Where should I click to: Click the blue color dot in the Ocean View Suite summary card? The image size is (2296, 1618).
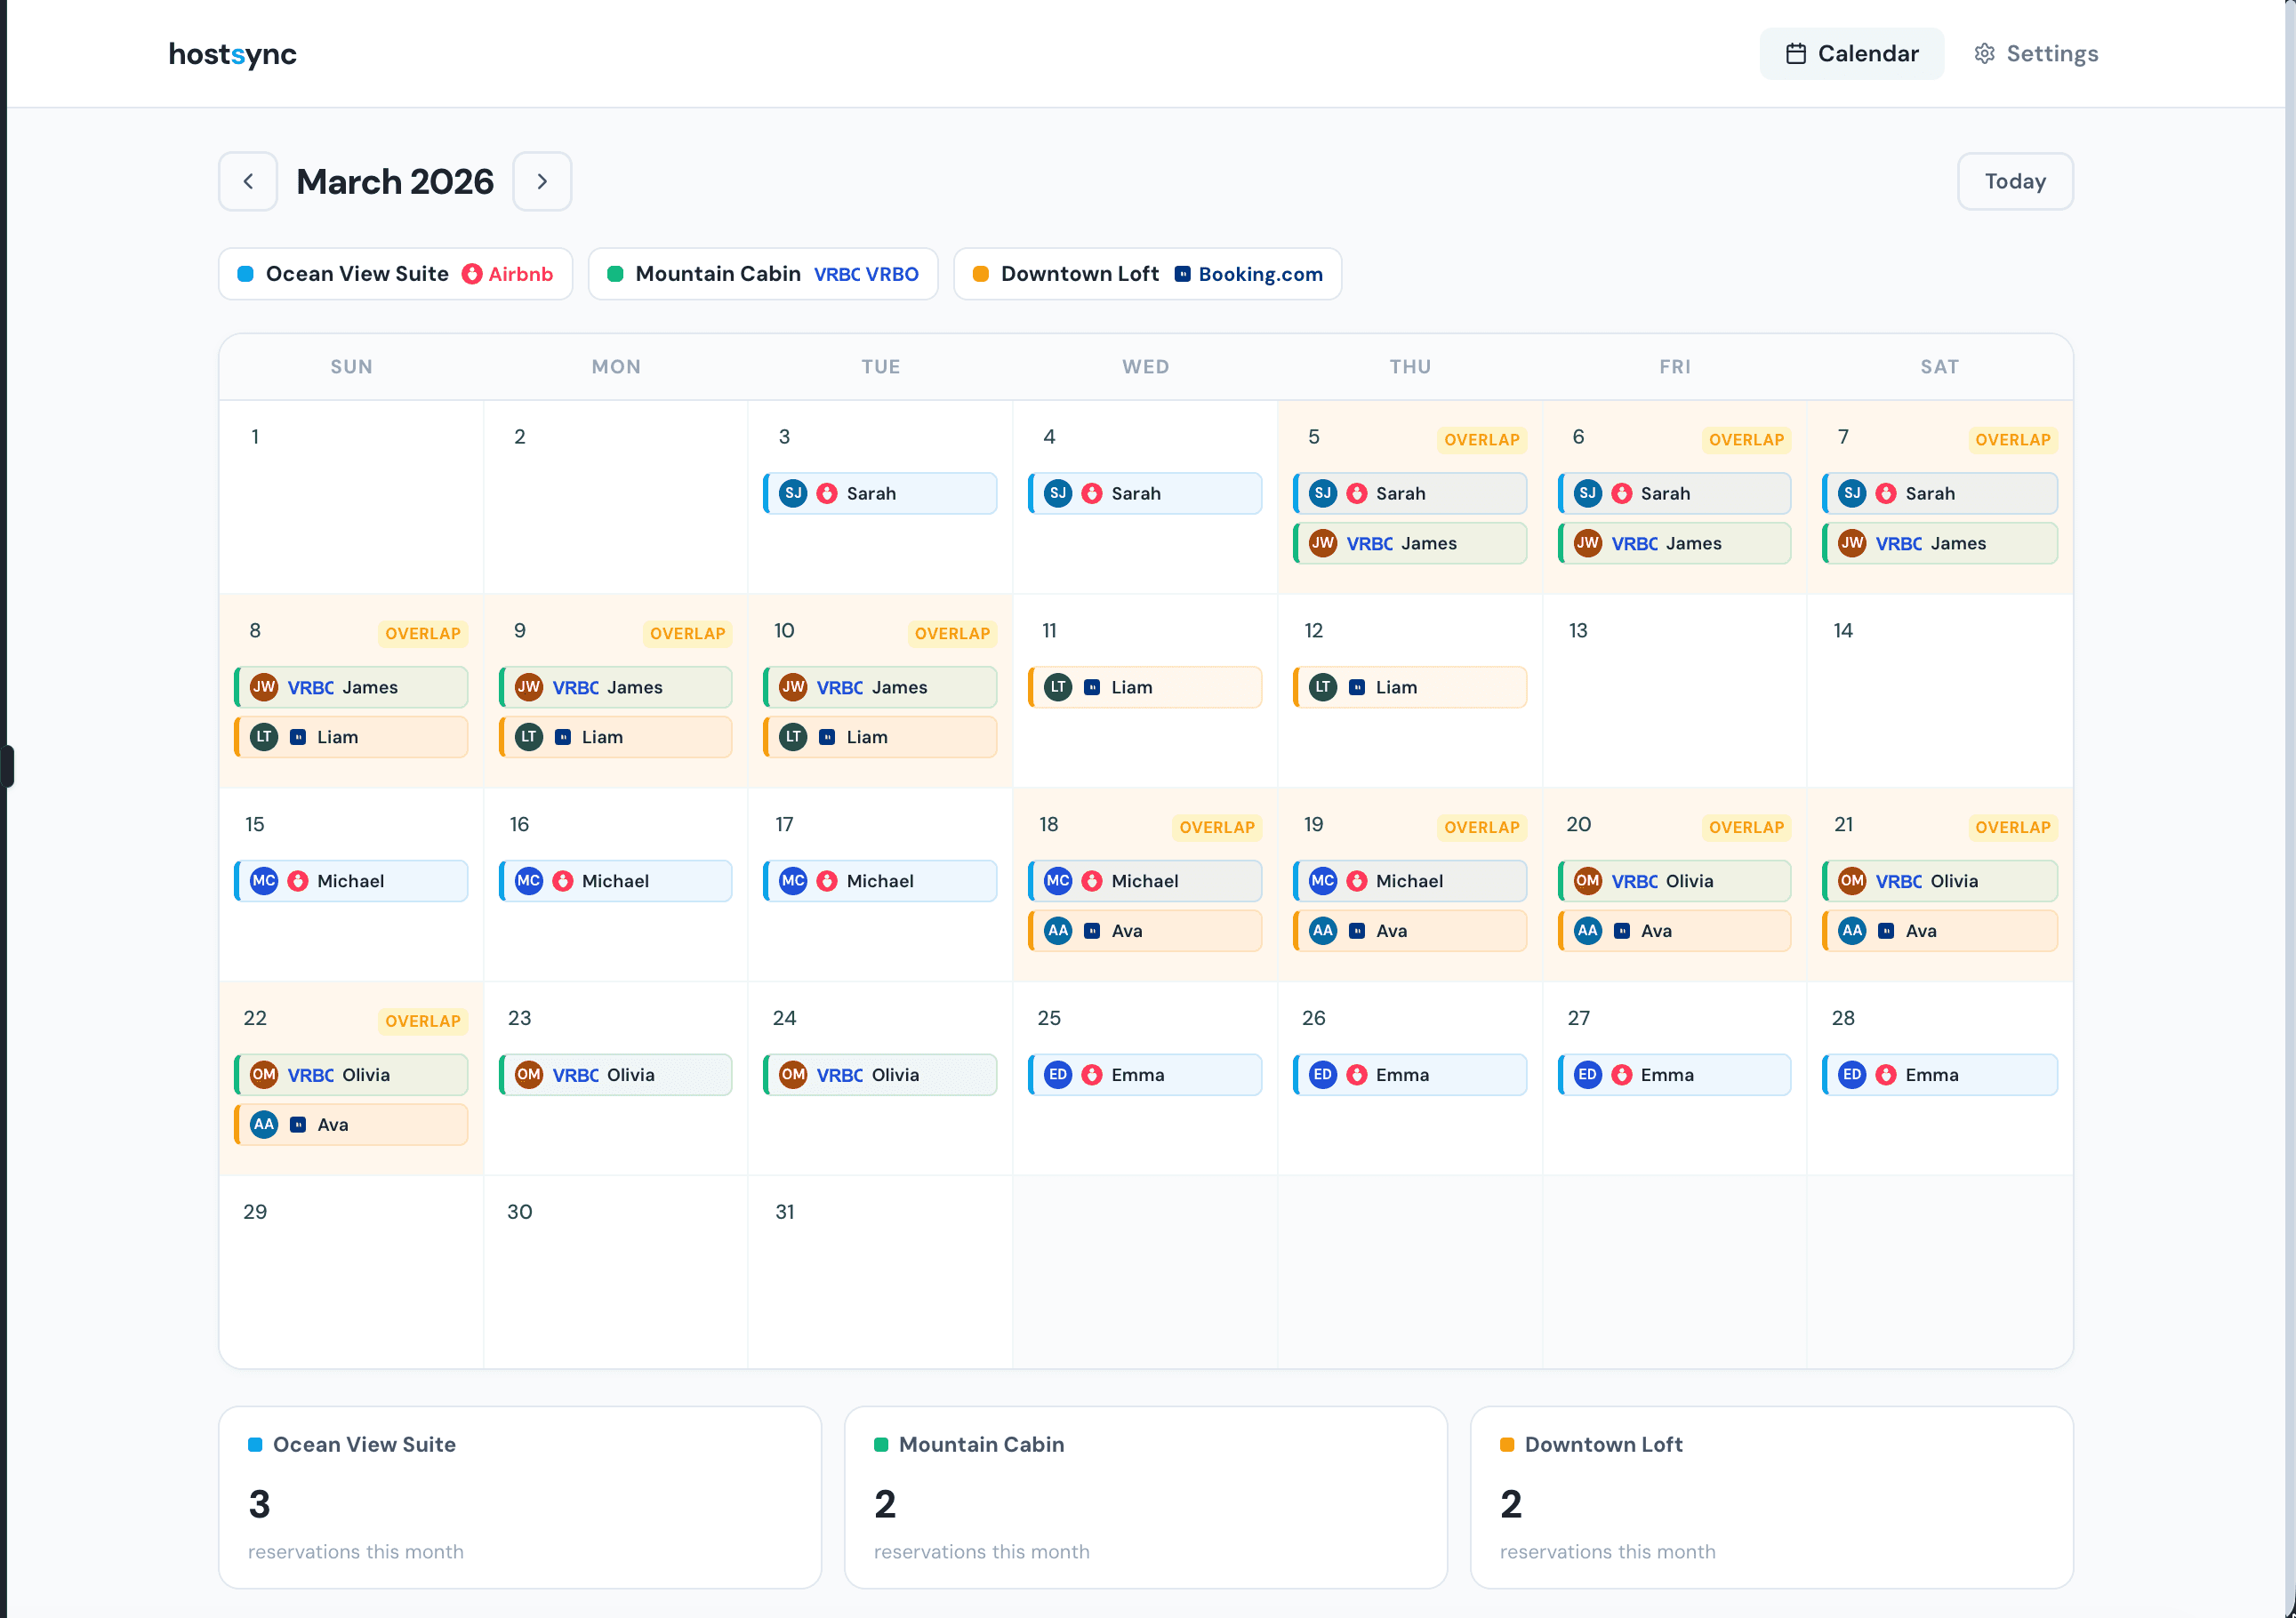pyautogui.click(x=255, y=1444)
